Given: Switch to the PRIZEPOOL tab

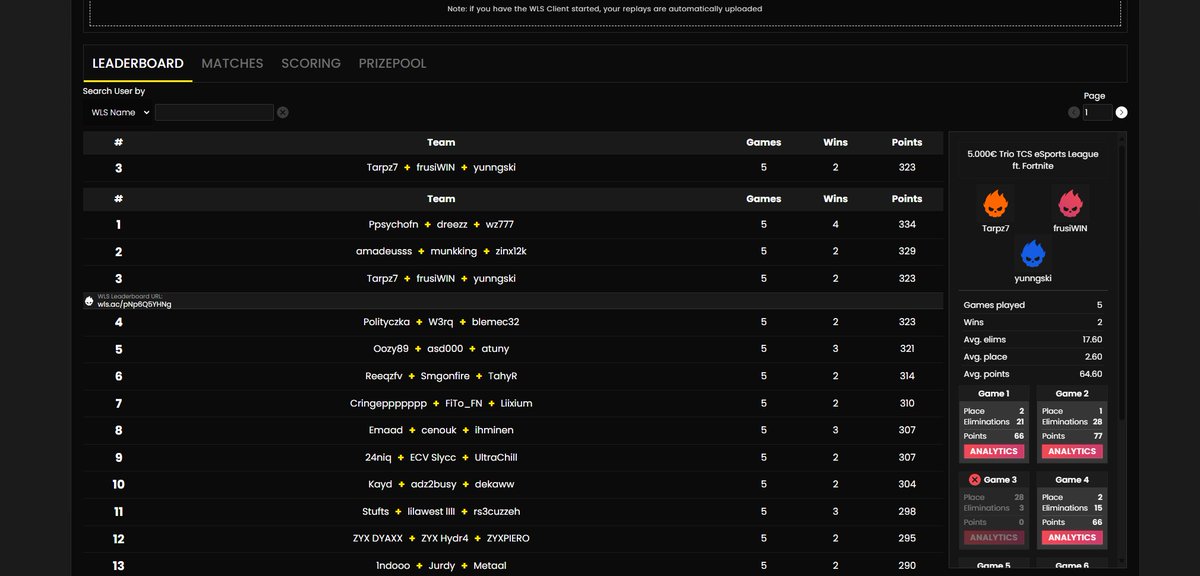Looking at the screenshot, I should click(392, 63).
